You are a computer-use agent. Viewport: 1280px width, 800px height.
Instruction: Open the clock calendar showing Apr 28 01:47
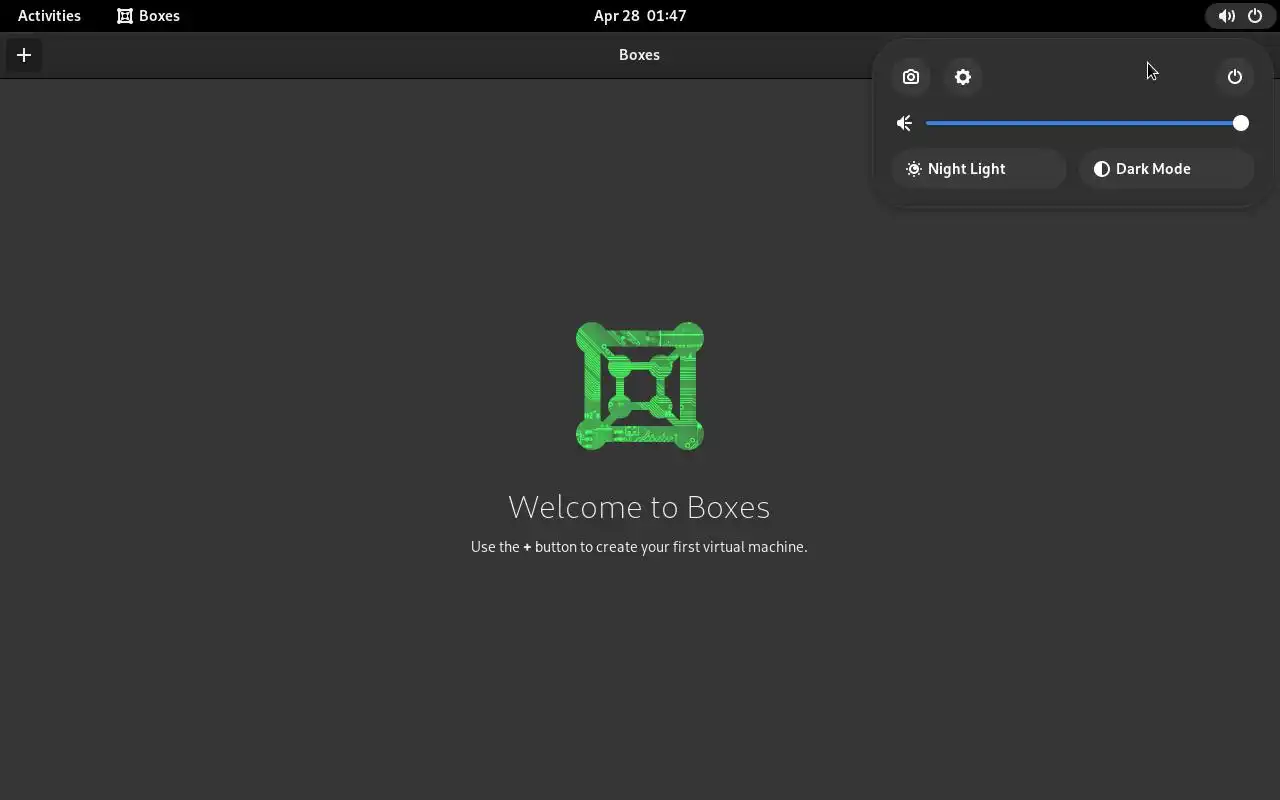pyautogui.click(x=640, y=16)
